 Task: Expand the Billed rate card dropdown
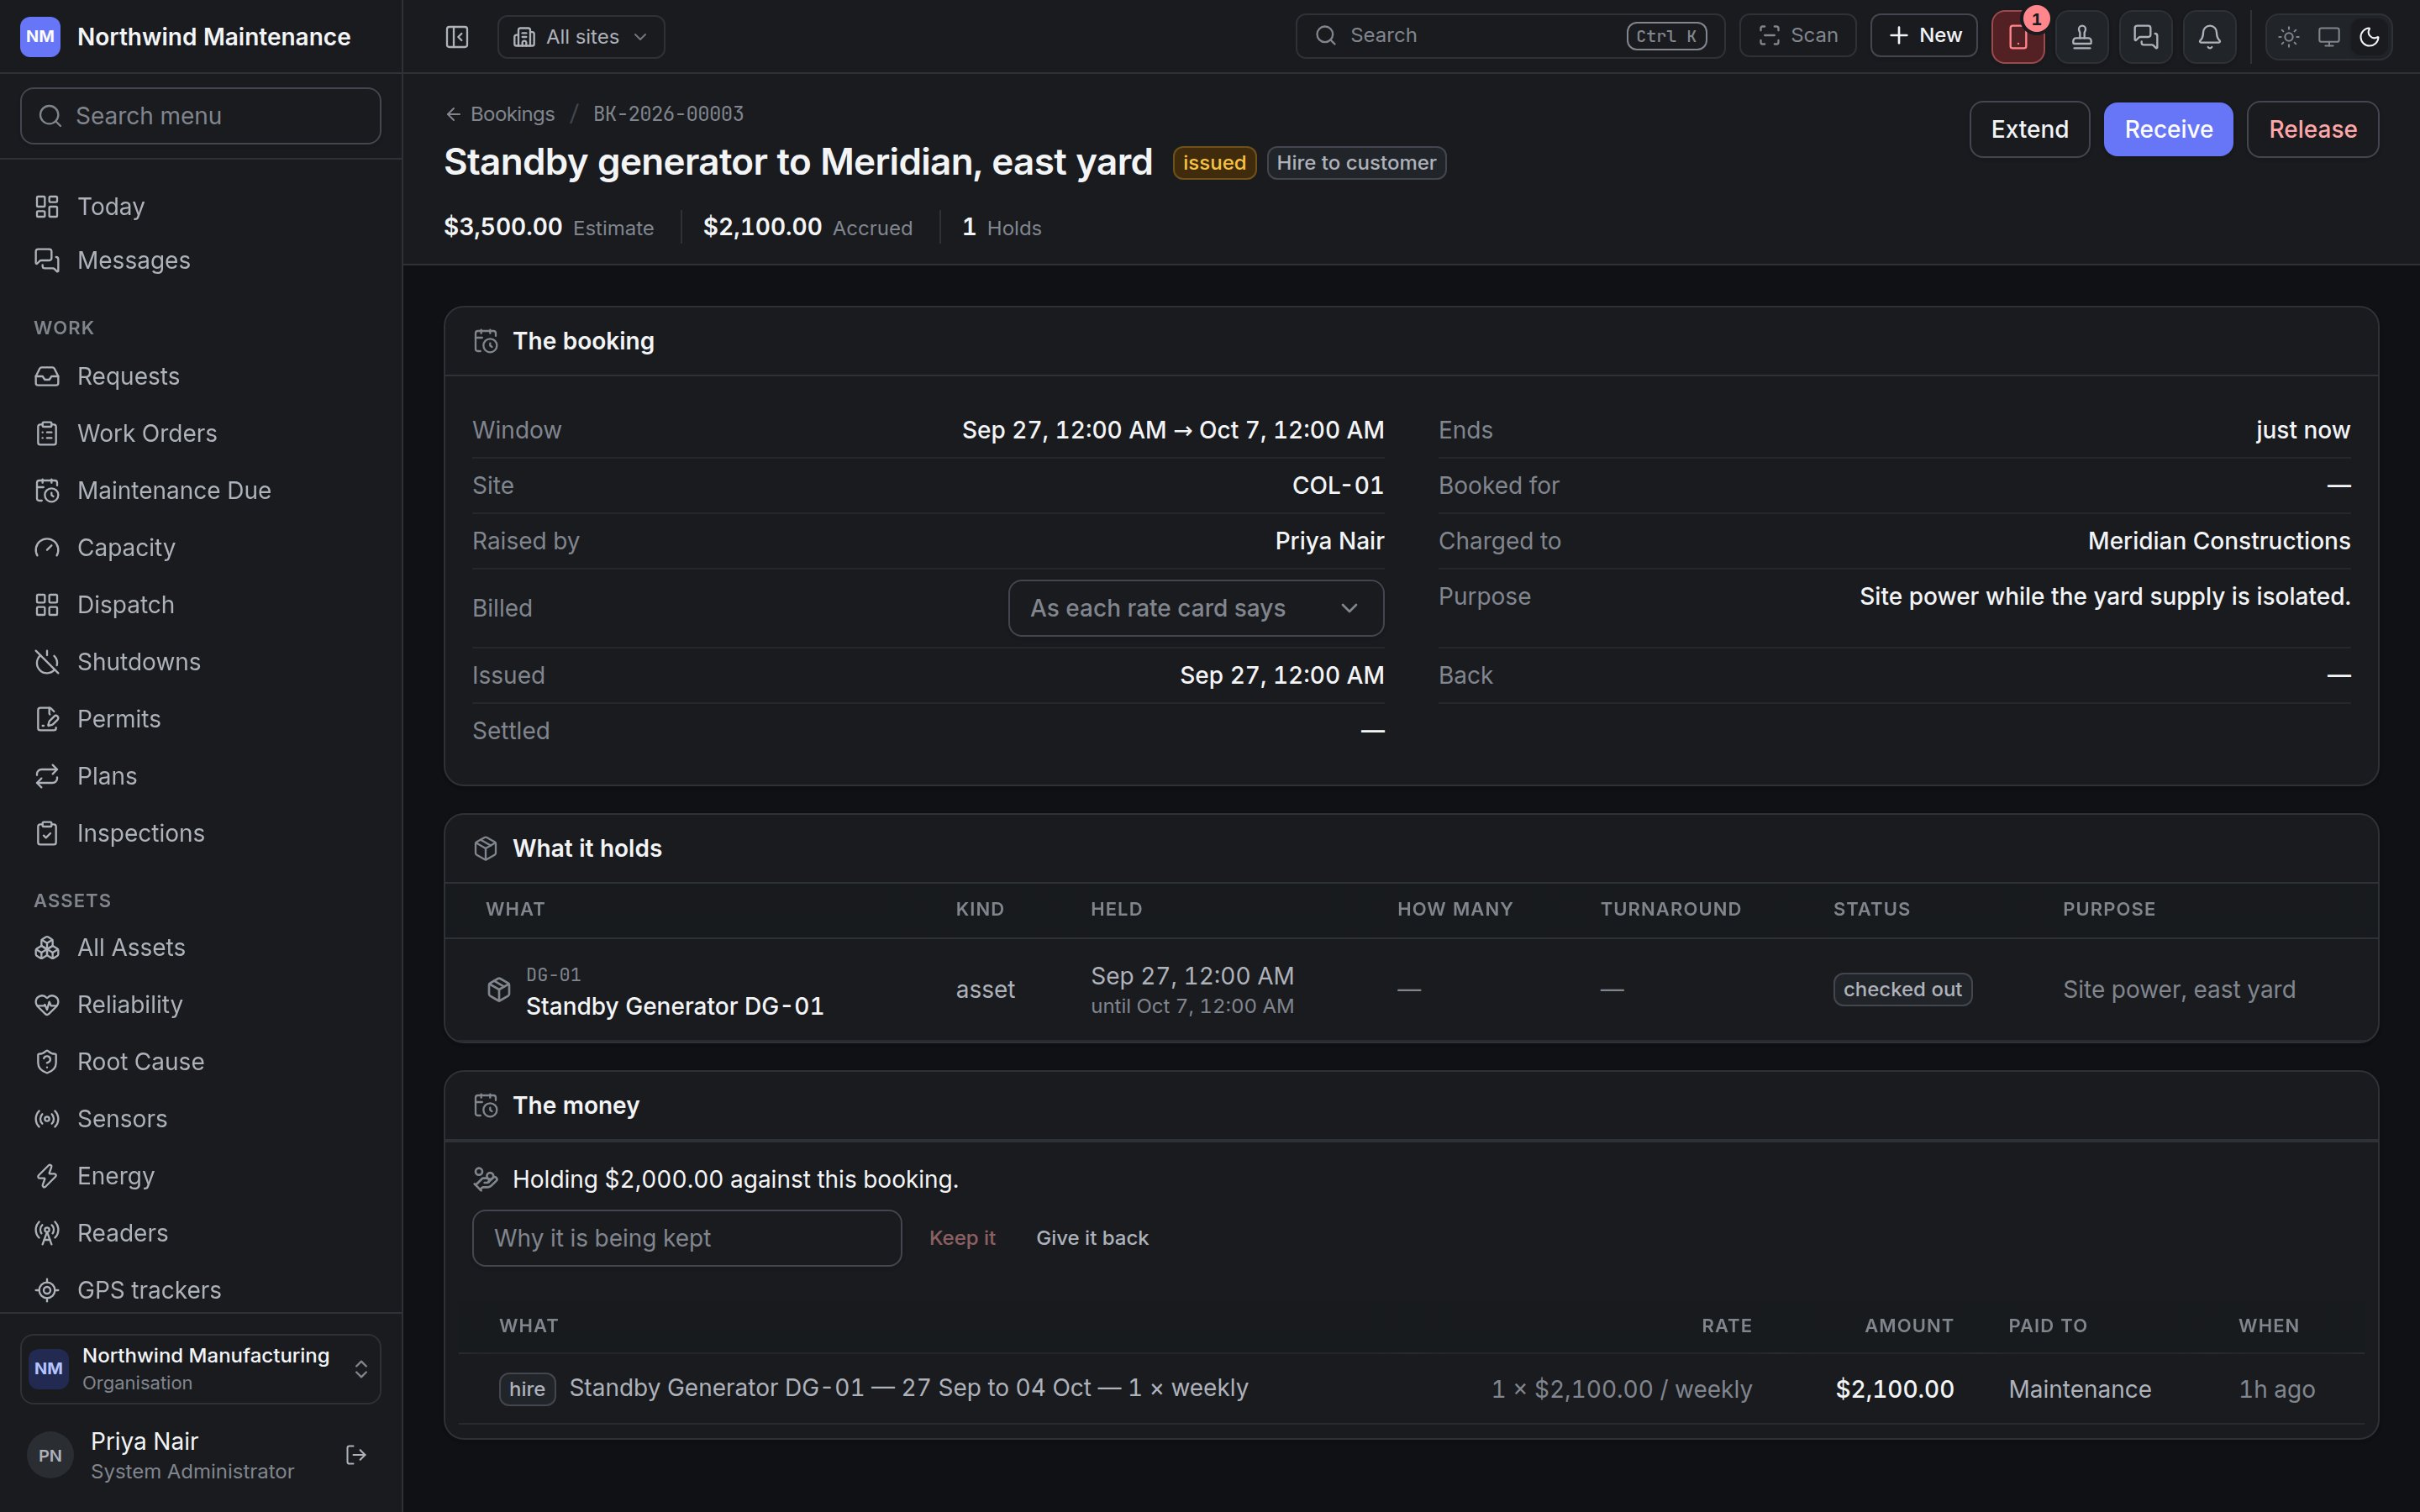pos(1196,608)
